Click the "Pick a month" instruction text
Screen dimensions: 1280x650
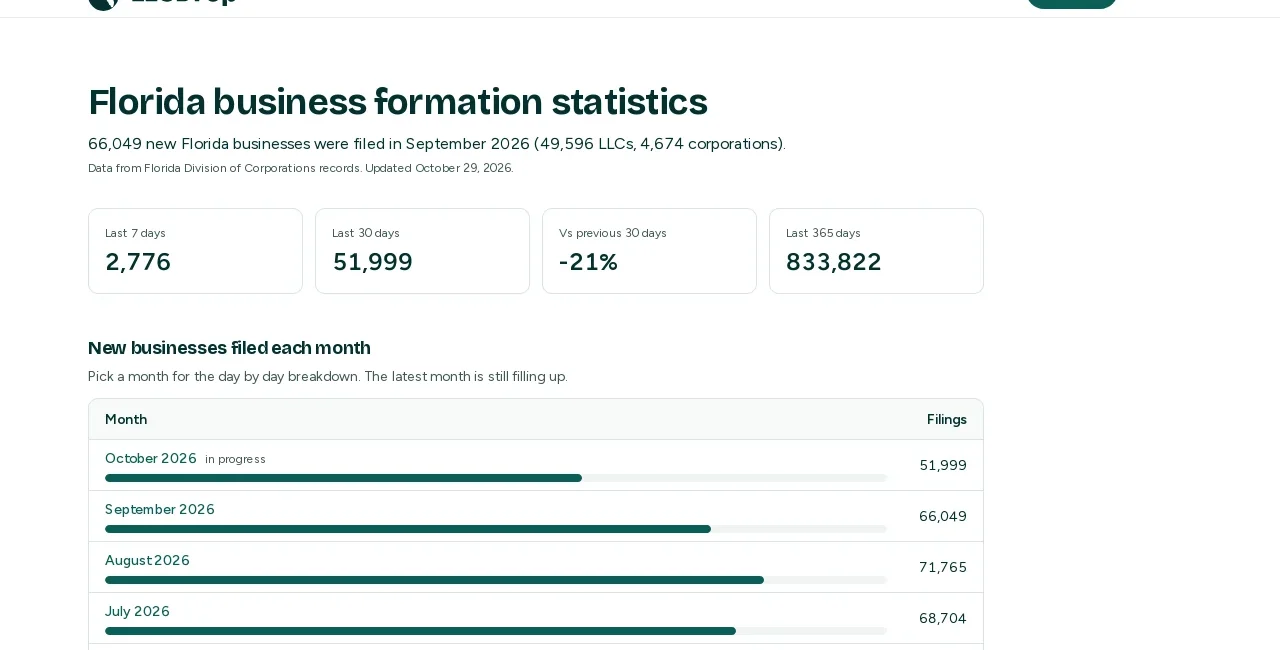(x=328, y=377)
